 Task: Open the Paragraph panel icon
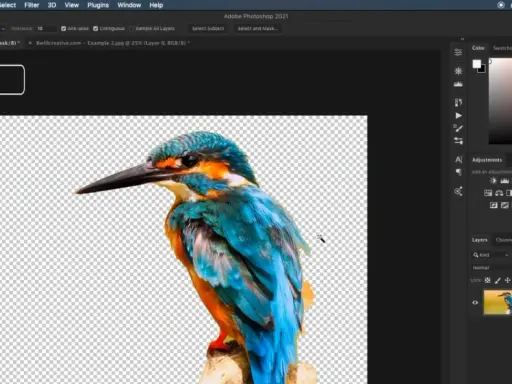(x=459, y=172)
